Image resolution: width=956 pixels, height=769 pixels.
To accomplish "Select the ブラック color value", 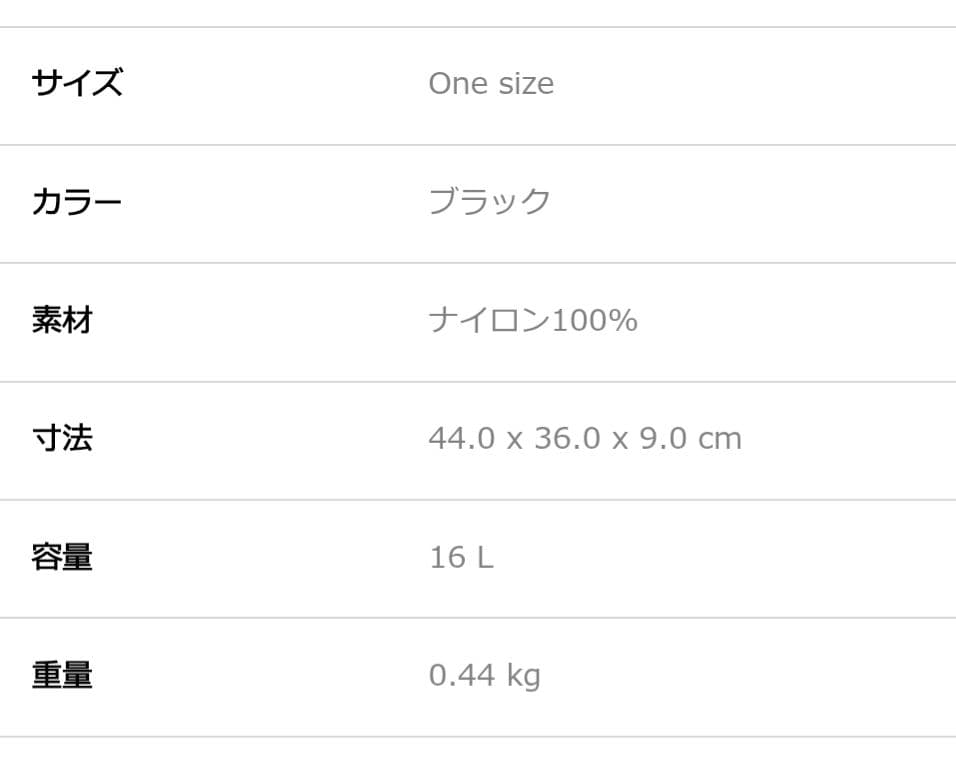I will 490,201.
